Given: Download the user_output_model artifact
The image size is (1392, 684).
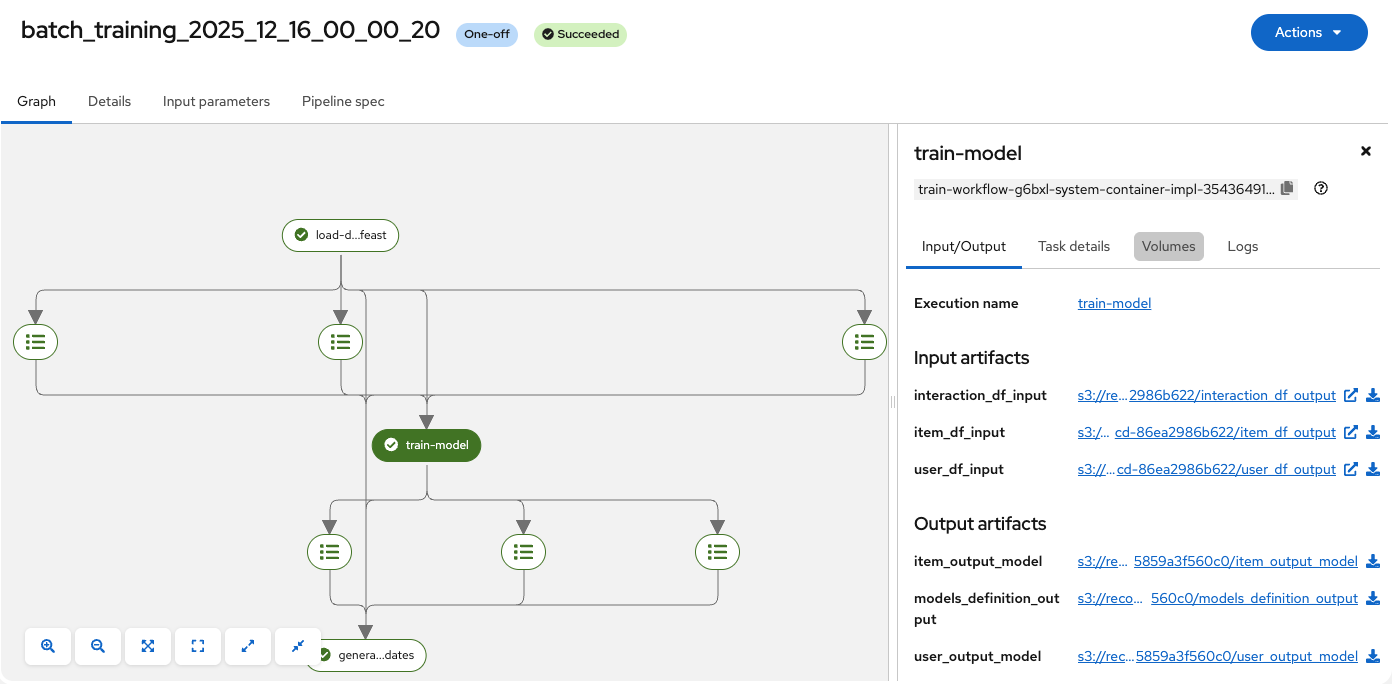Looking at the screenshot, I should [x=1373, y=656].
